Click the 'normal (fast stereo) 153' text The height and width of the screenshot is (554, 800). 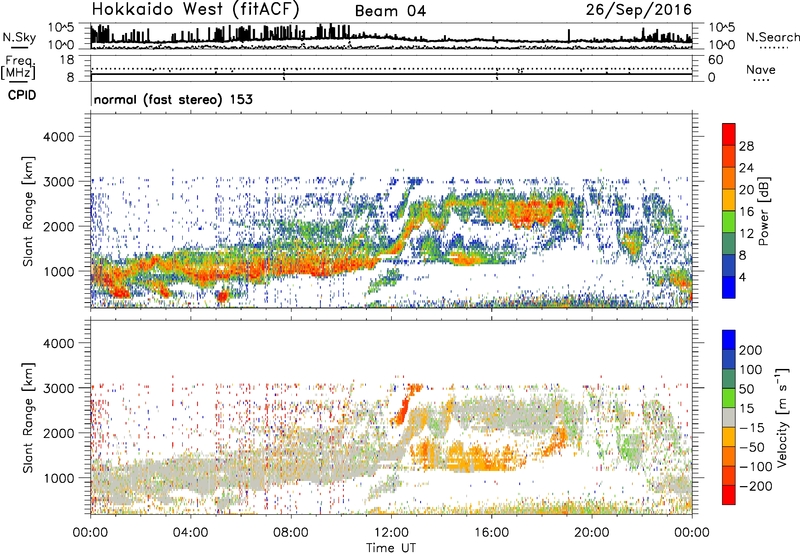click(173, 99)
